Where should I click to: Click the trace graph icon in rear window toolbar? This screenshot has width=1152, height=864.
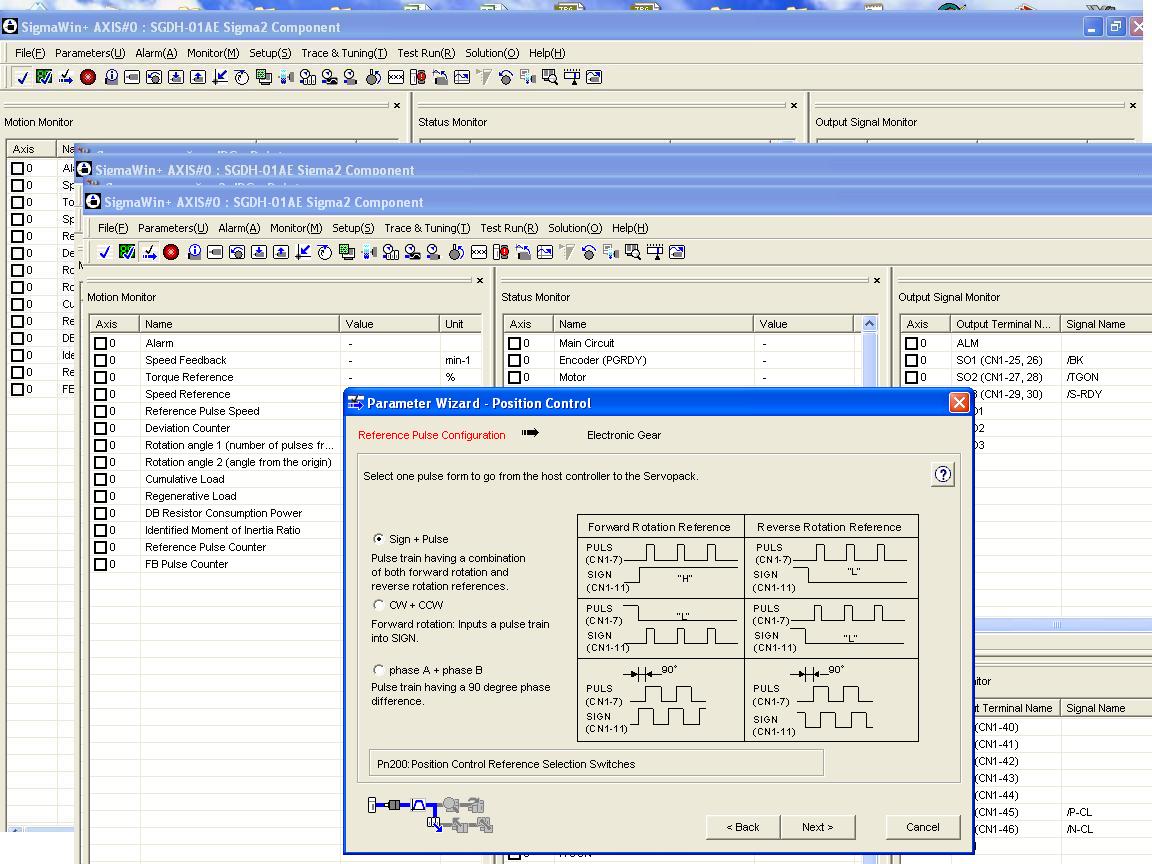(x=461, y=77)
